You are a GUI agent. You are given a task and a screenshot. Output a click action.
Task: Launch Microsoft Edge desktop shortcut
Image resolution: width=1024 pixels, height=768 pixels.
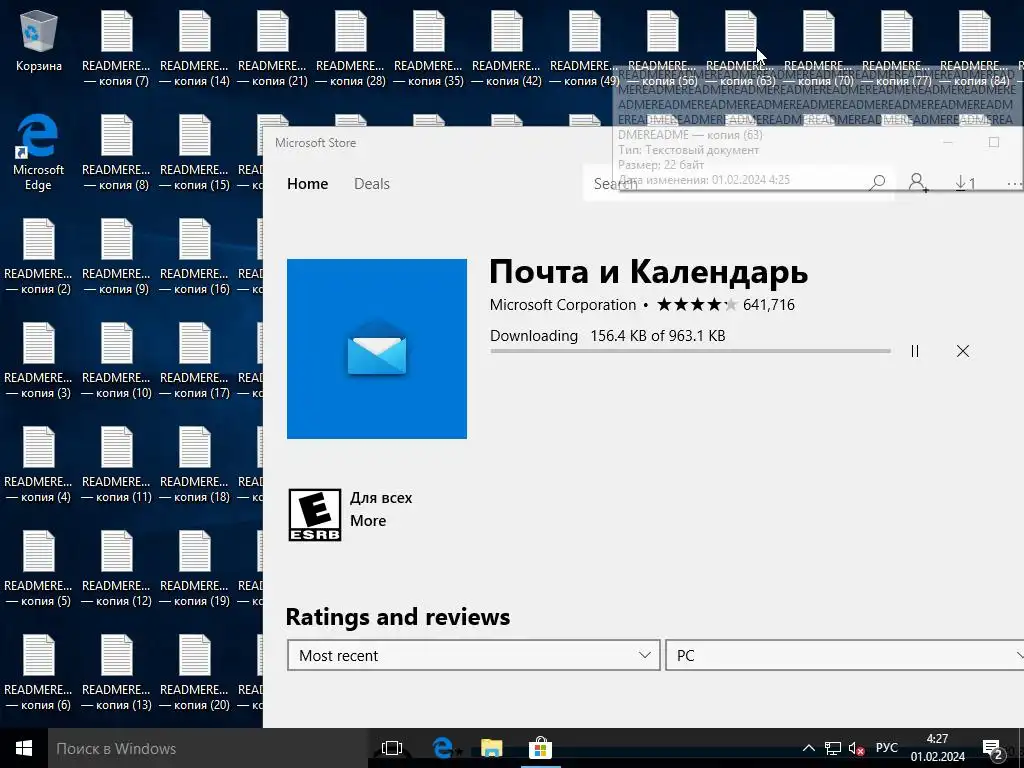38,152
